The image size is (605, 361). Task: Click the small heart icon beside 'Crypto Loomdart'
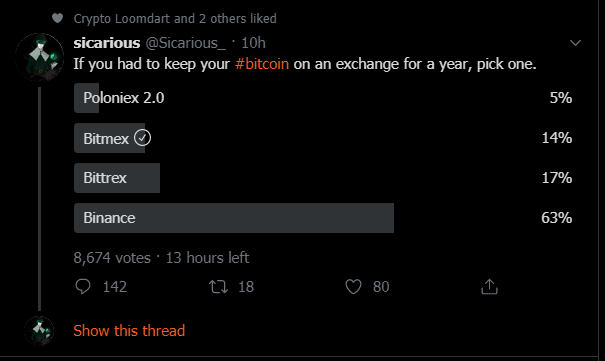57,18
